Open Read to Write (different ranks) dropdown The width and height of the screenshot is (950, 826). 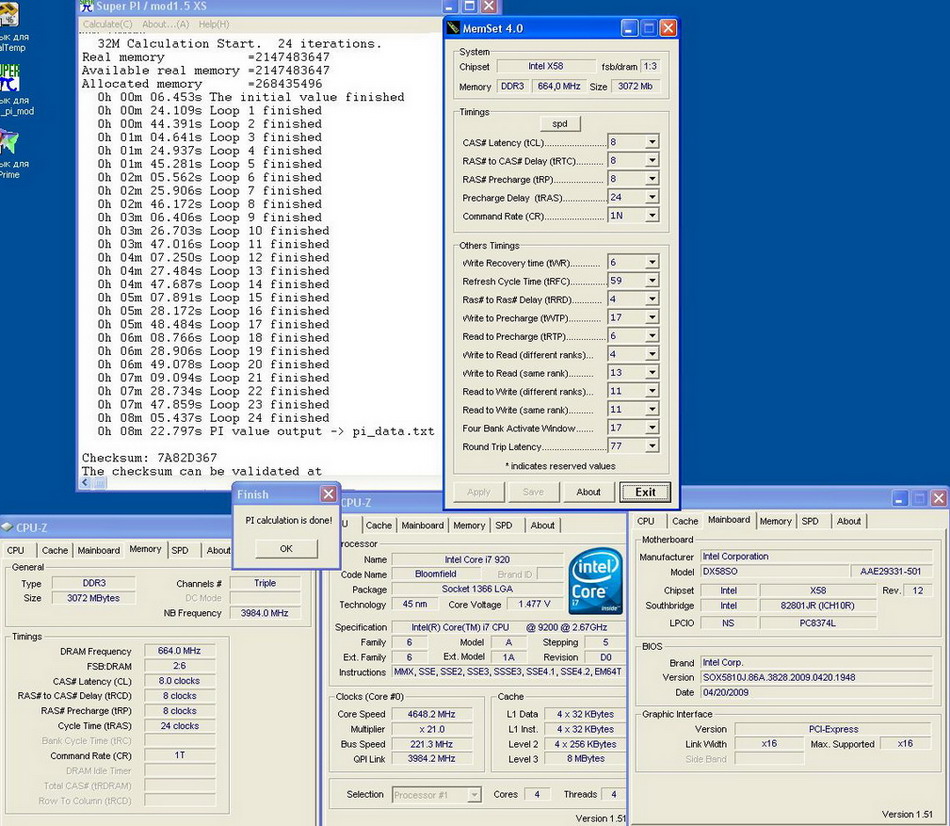tap(652, 391)
